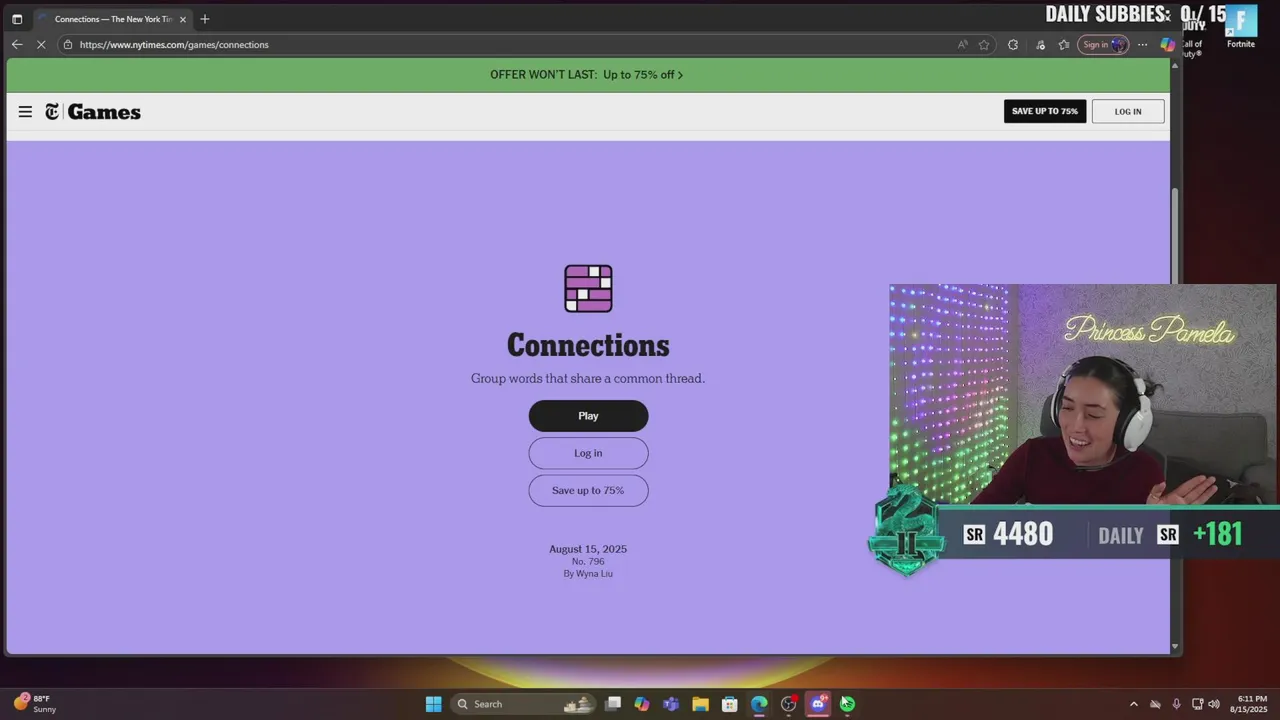This screenshot has width=1280, height=720.
Task: Open the Windows Start menu
Action: coord(433,704)
